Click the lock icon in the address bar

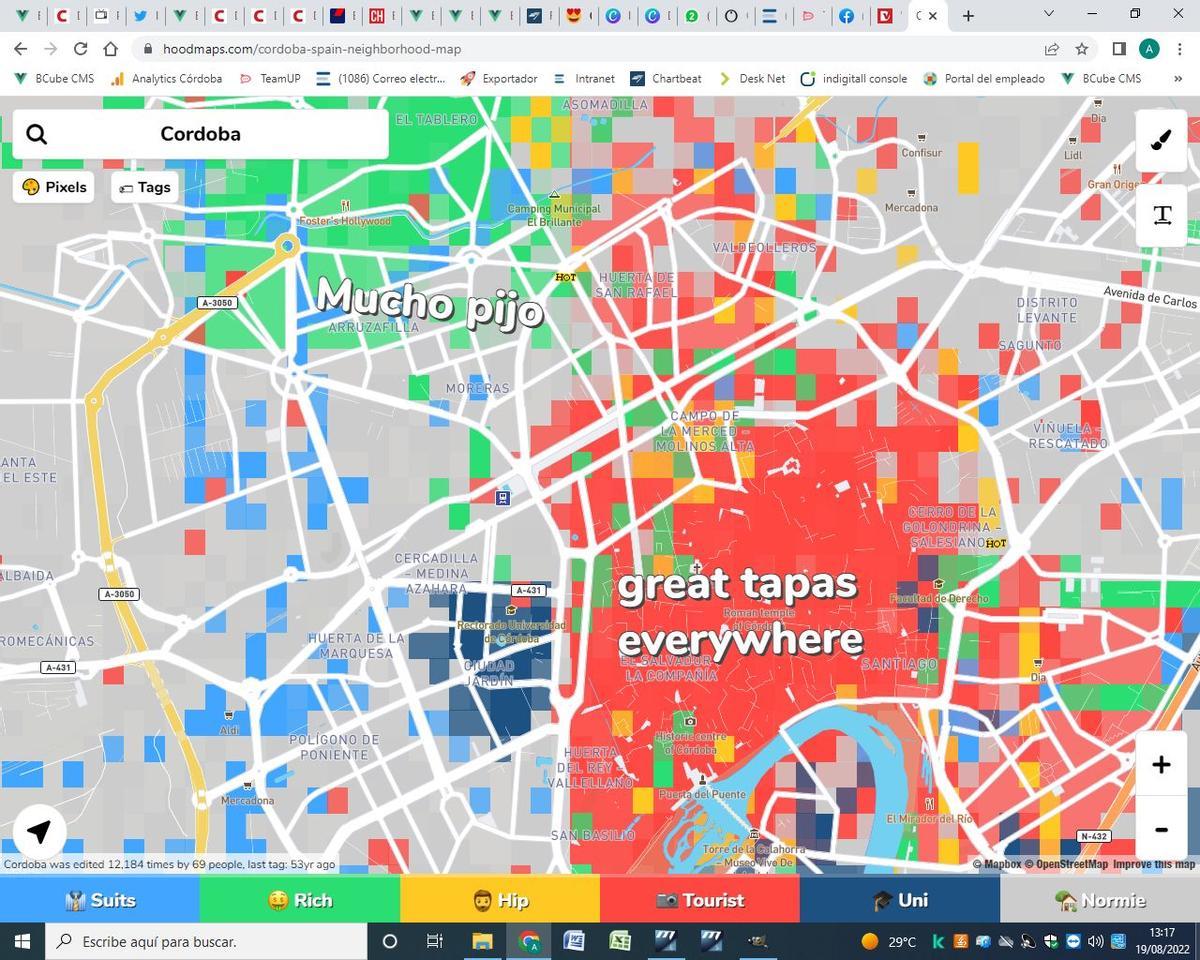point(146,48)
